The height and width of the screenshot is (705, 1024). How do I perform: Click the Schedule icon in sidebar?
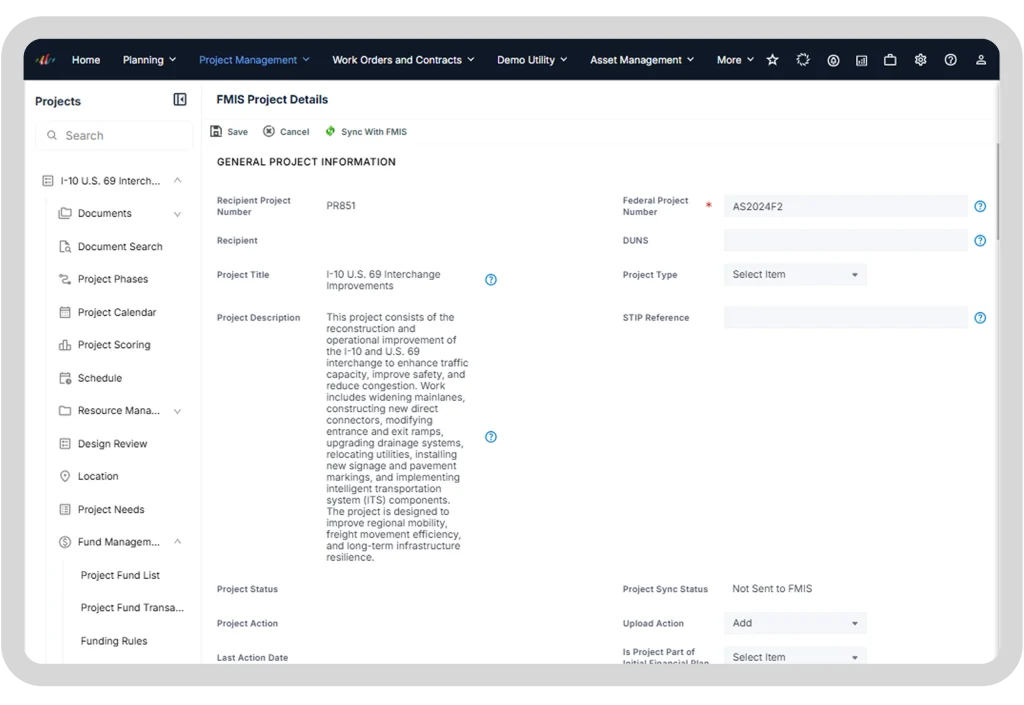coord(65,378)
